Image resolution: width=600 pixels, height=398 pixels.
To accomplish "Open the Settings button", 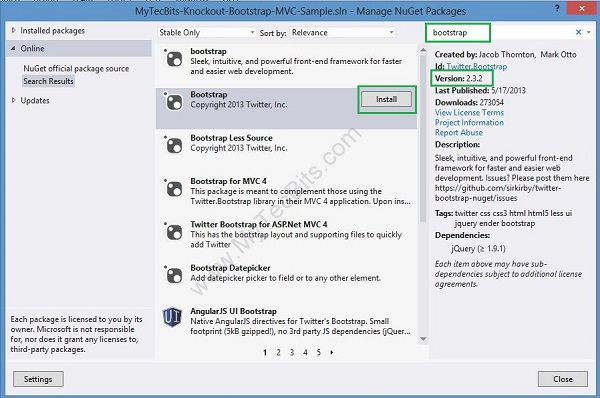I will [38, 379].
